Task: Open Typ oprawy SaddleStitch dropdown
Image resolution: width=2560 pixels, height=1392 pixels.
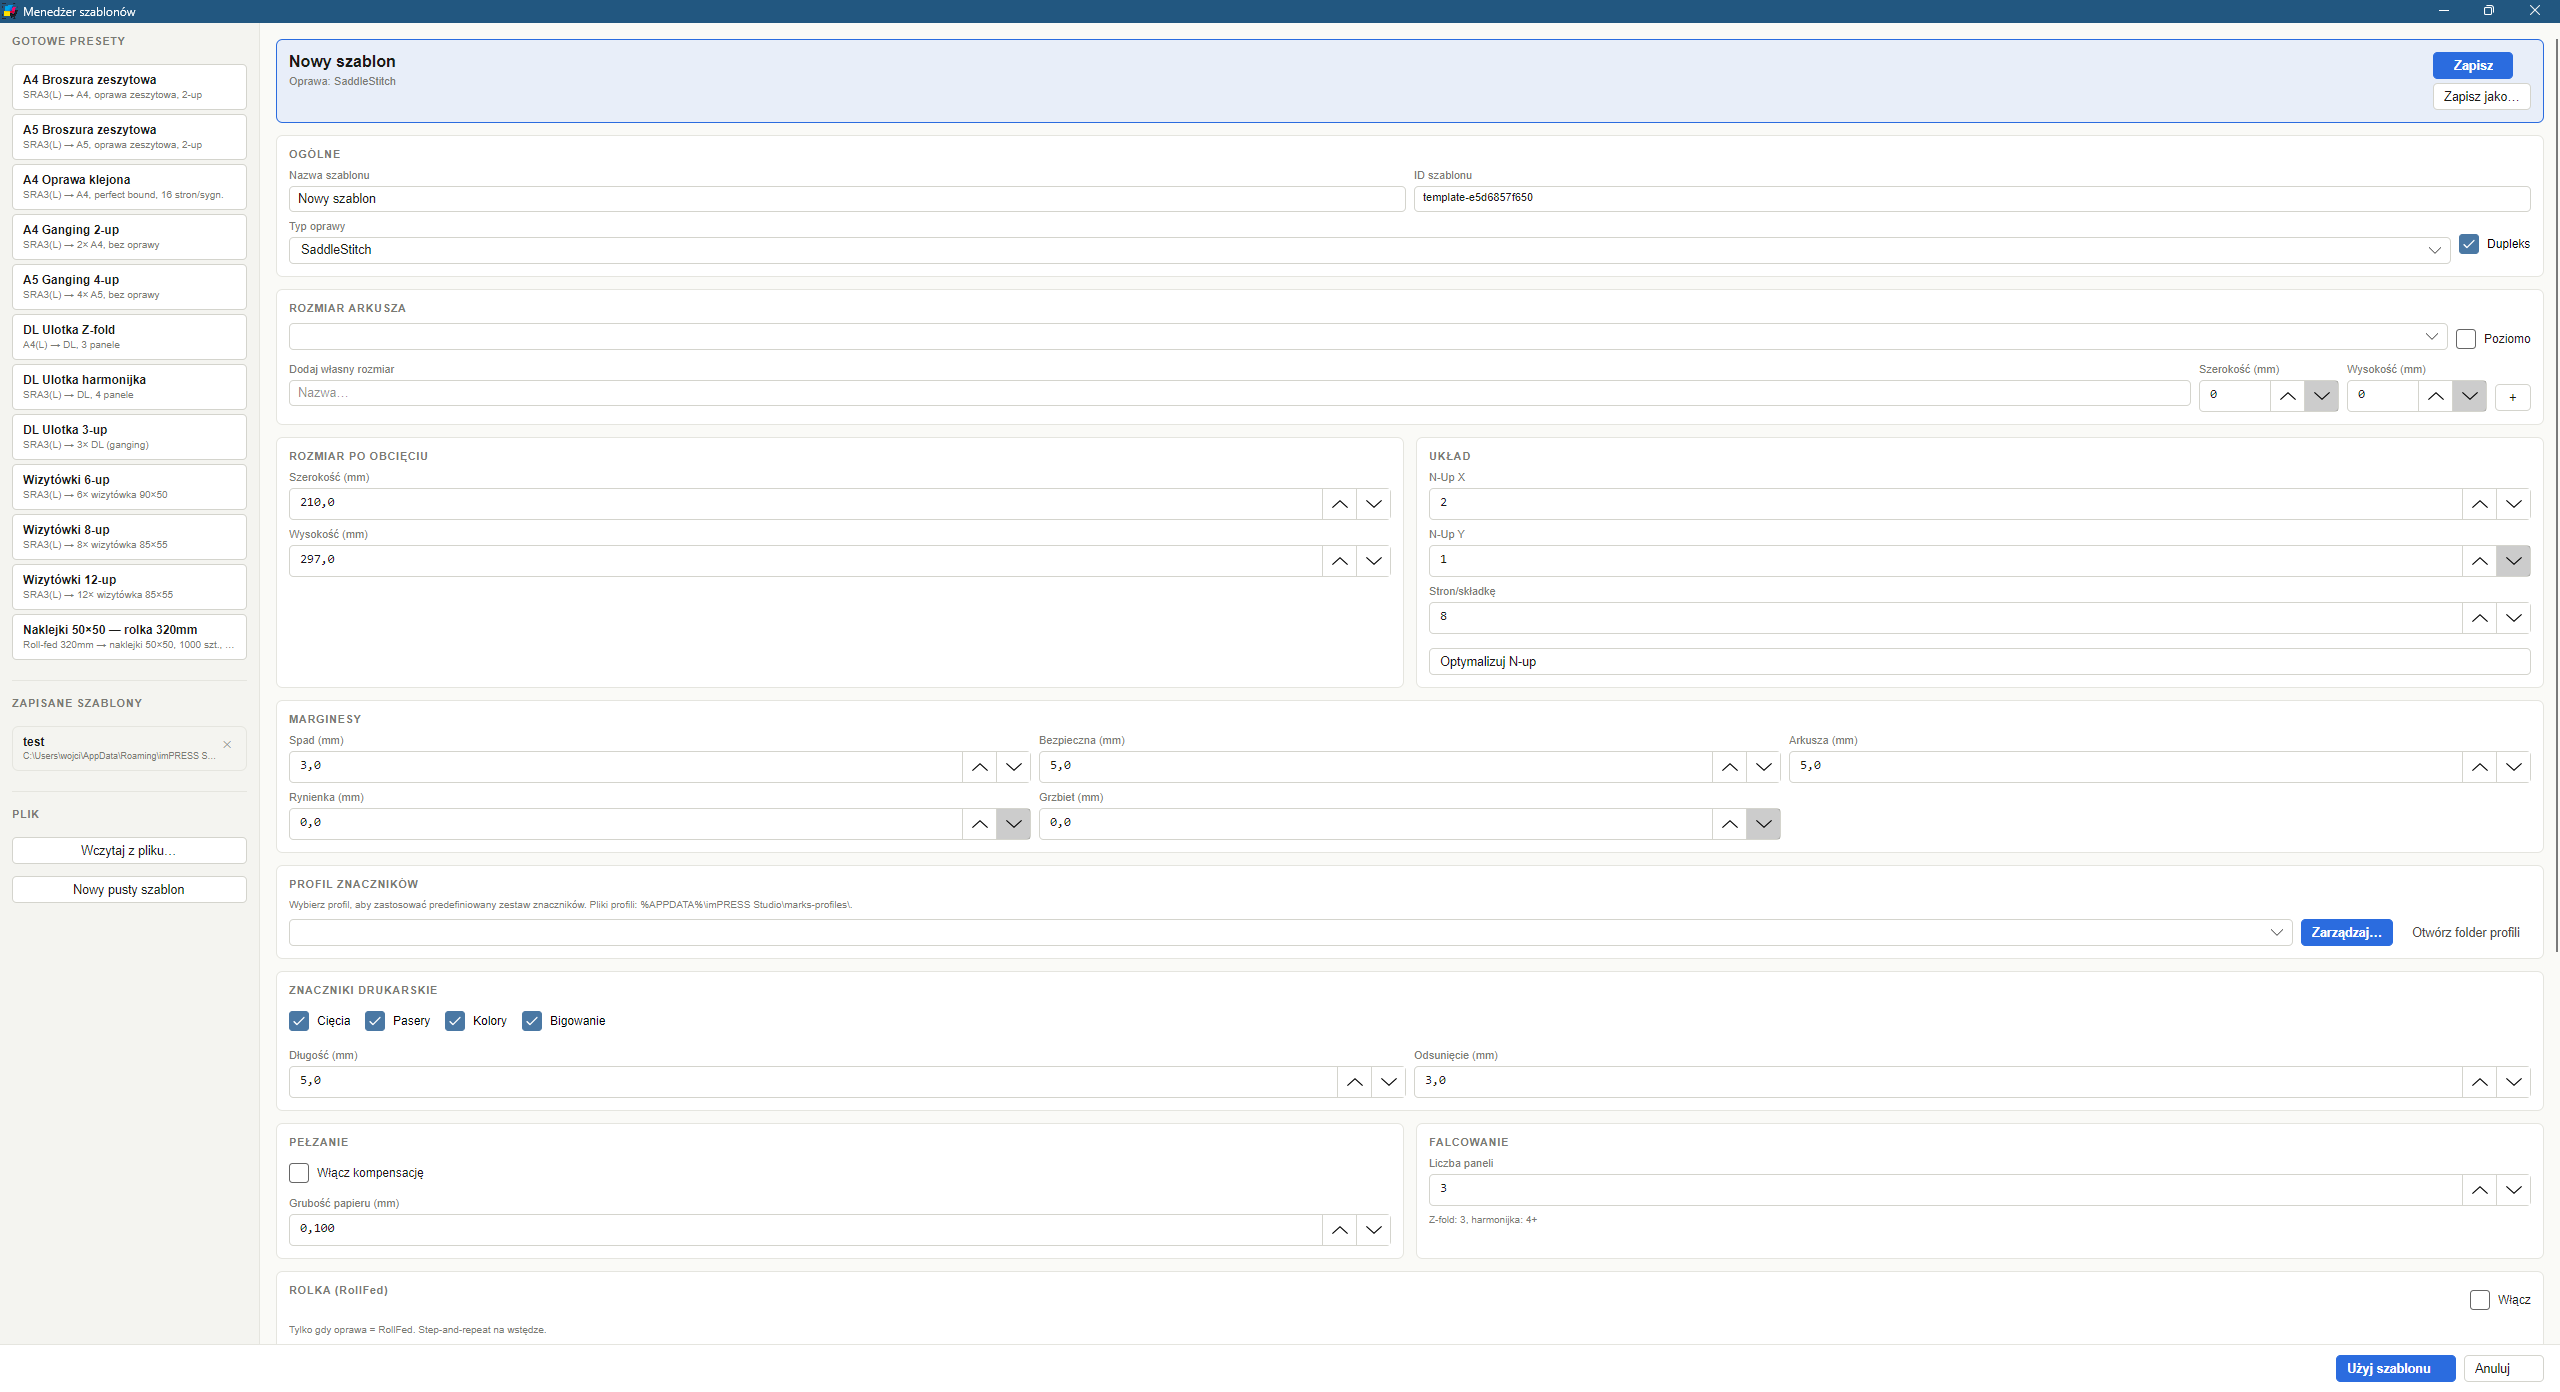Action: tap(1369, 250)
